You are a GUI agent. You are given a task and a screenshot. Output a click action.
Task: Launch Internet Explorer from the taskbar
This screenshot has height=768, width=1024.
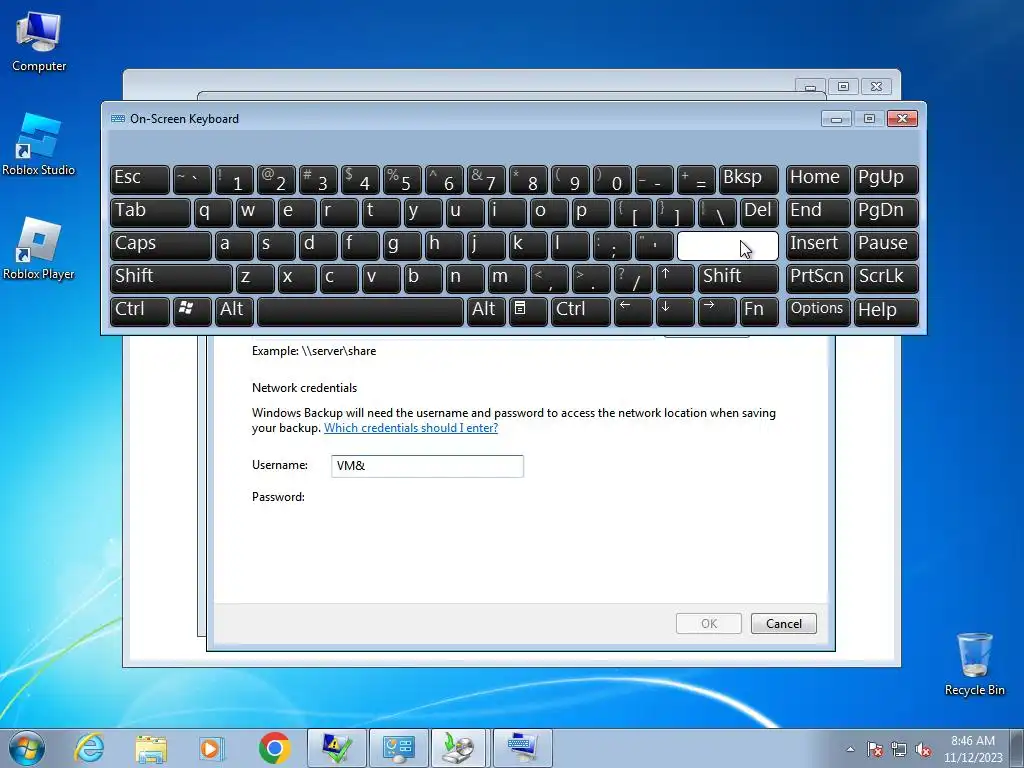[89, 748]
